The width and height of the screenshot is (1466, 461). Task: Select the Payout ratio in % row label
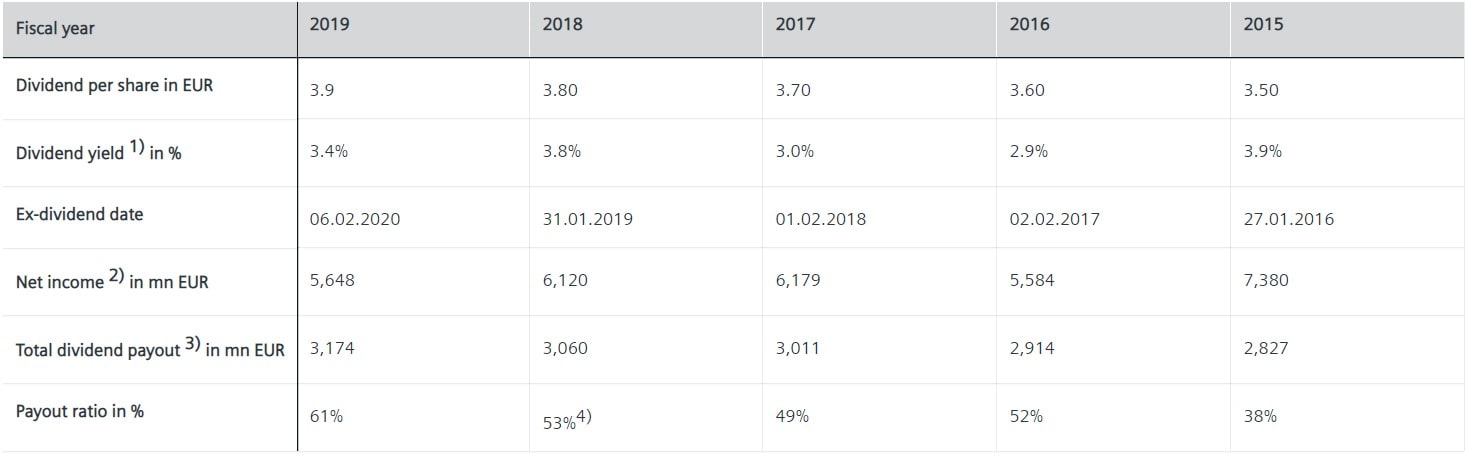click(79, 411)
